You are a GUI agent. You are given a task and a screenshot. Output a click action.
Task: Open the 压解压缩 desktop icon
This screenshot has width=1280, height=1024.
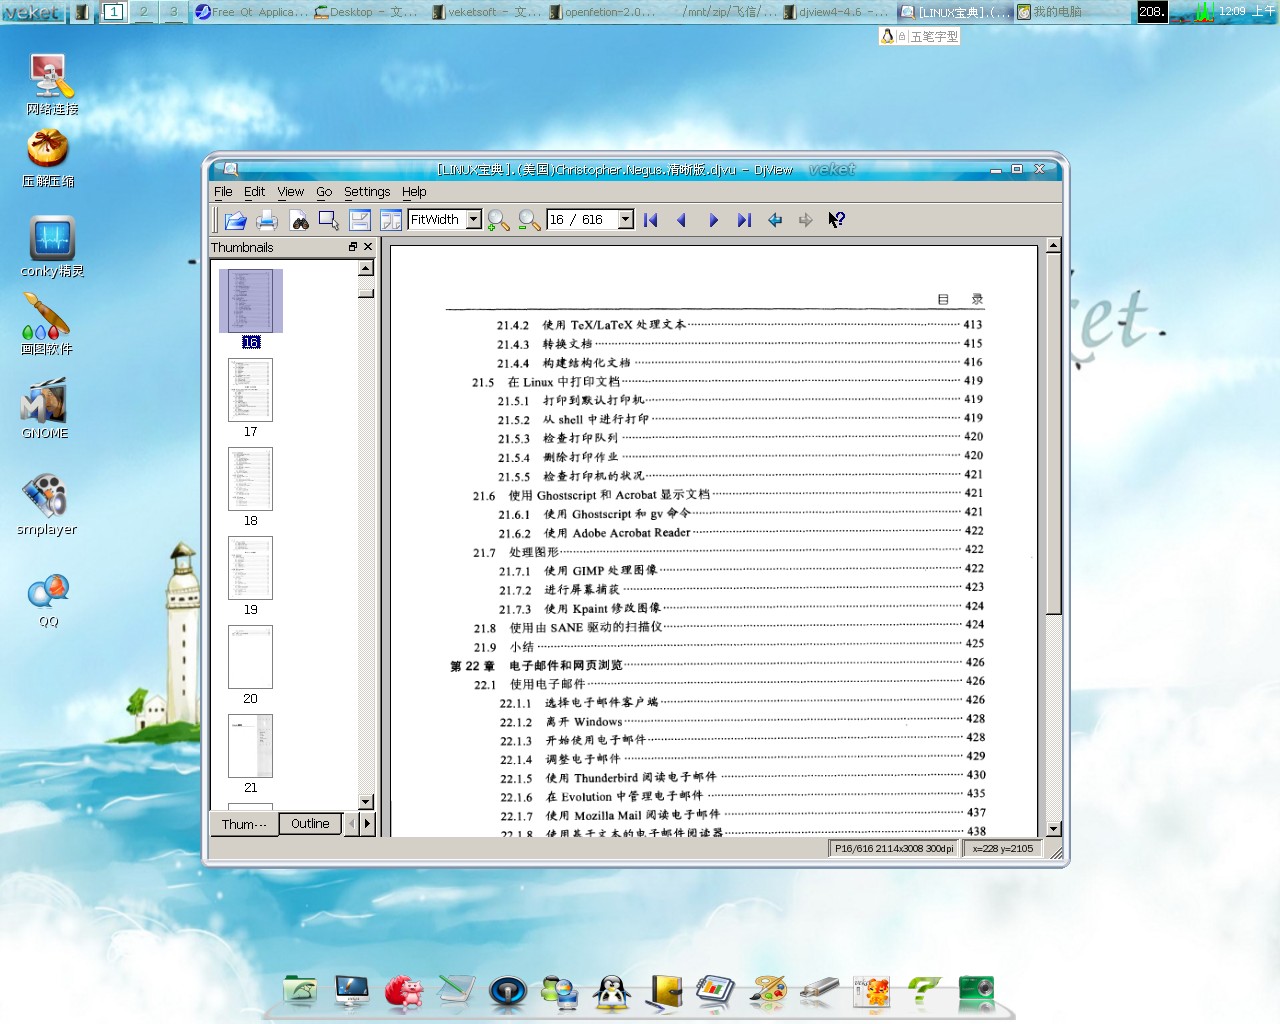point(49,159)
